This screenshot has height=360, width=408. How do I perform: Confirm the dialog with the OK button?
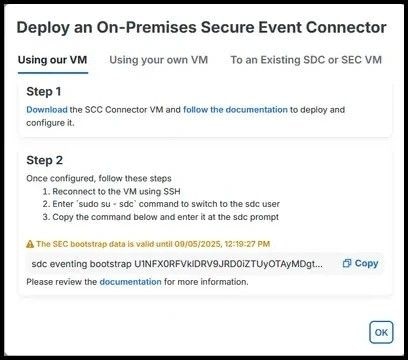(x=381, y=332)
